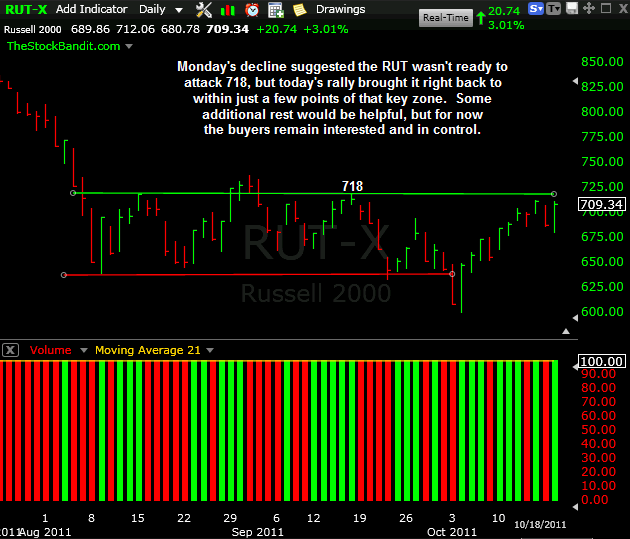
Task: Click the Moving Average 21 label
Action: click(x=148, y=350)
